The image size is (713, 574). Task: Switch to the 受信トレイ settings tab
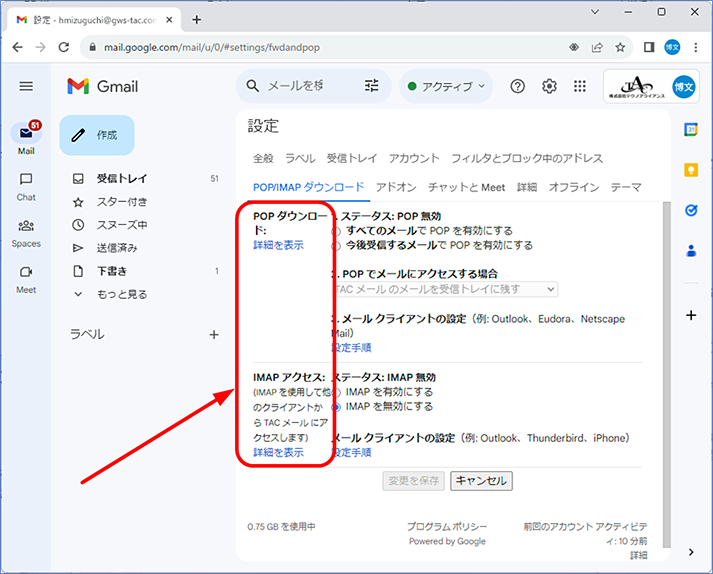tap(352, 158)
